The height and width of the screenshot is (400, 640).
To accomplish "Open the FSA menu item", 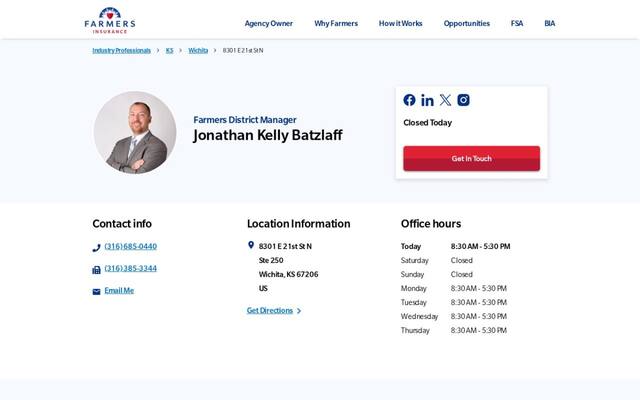I will [517, 24].
